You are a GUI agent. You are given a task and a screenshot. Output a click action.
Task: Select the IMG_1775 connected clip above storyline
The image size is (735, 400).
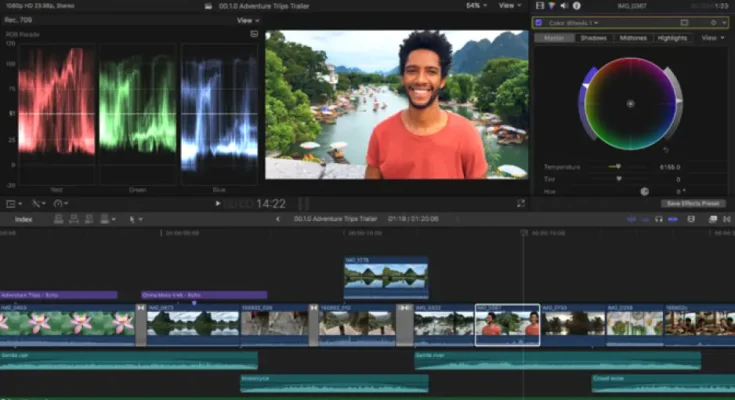(x=386, y=277)
